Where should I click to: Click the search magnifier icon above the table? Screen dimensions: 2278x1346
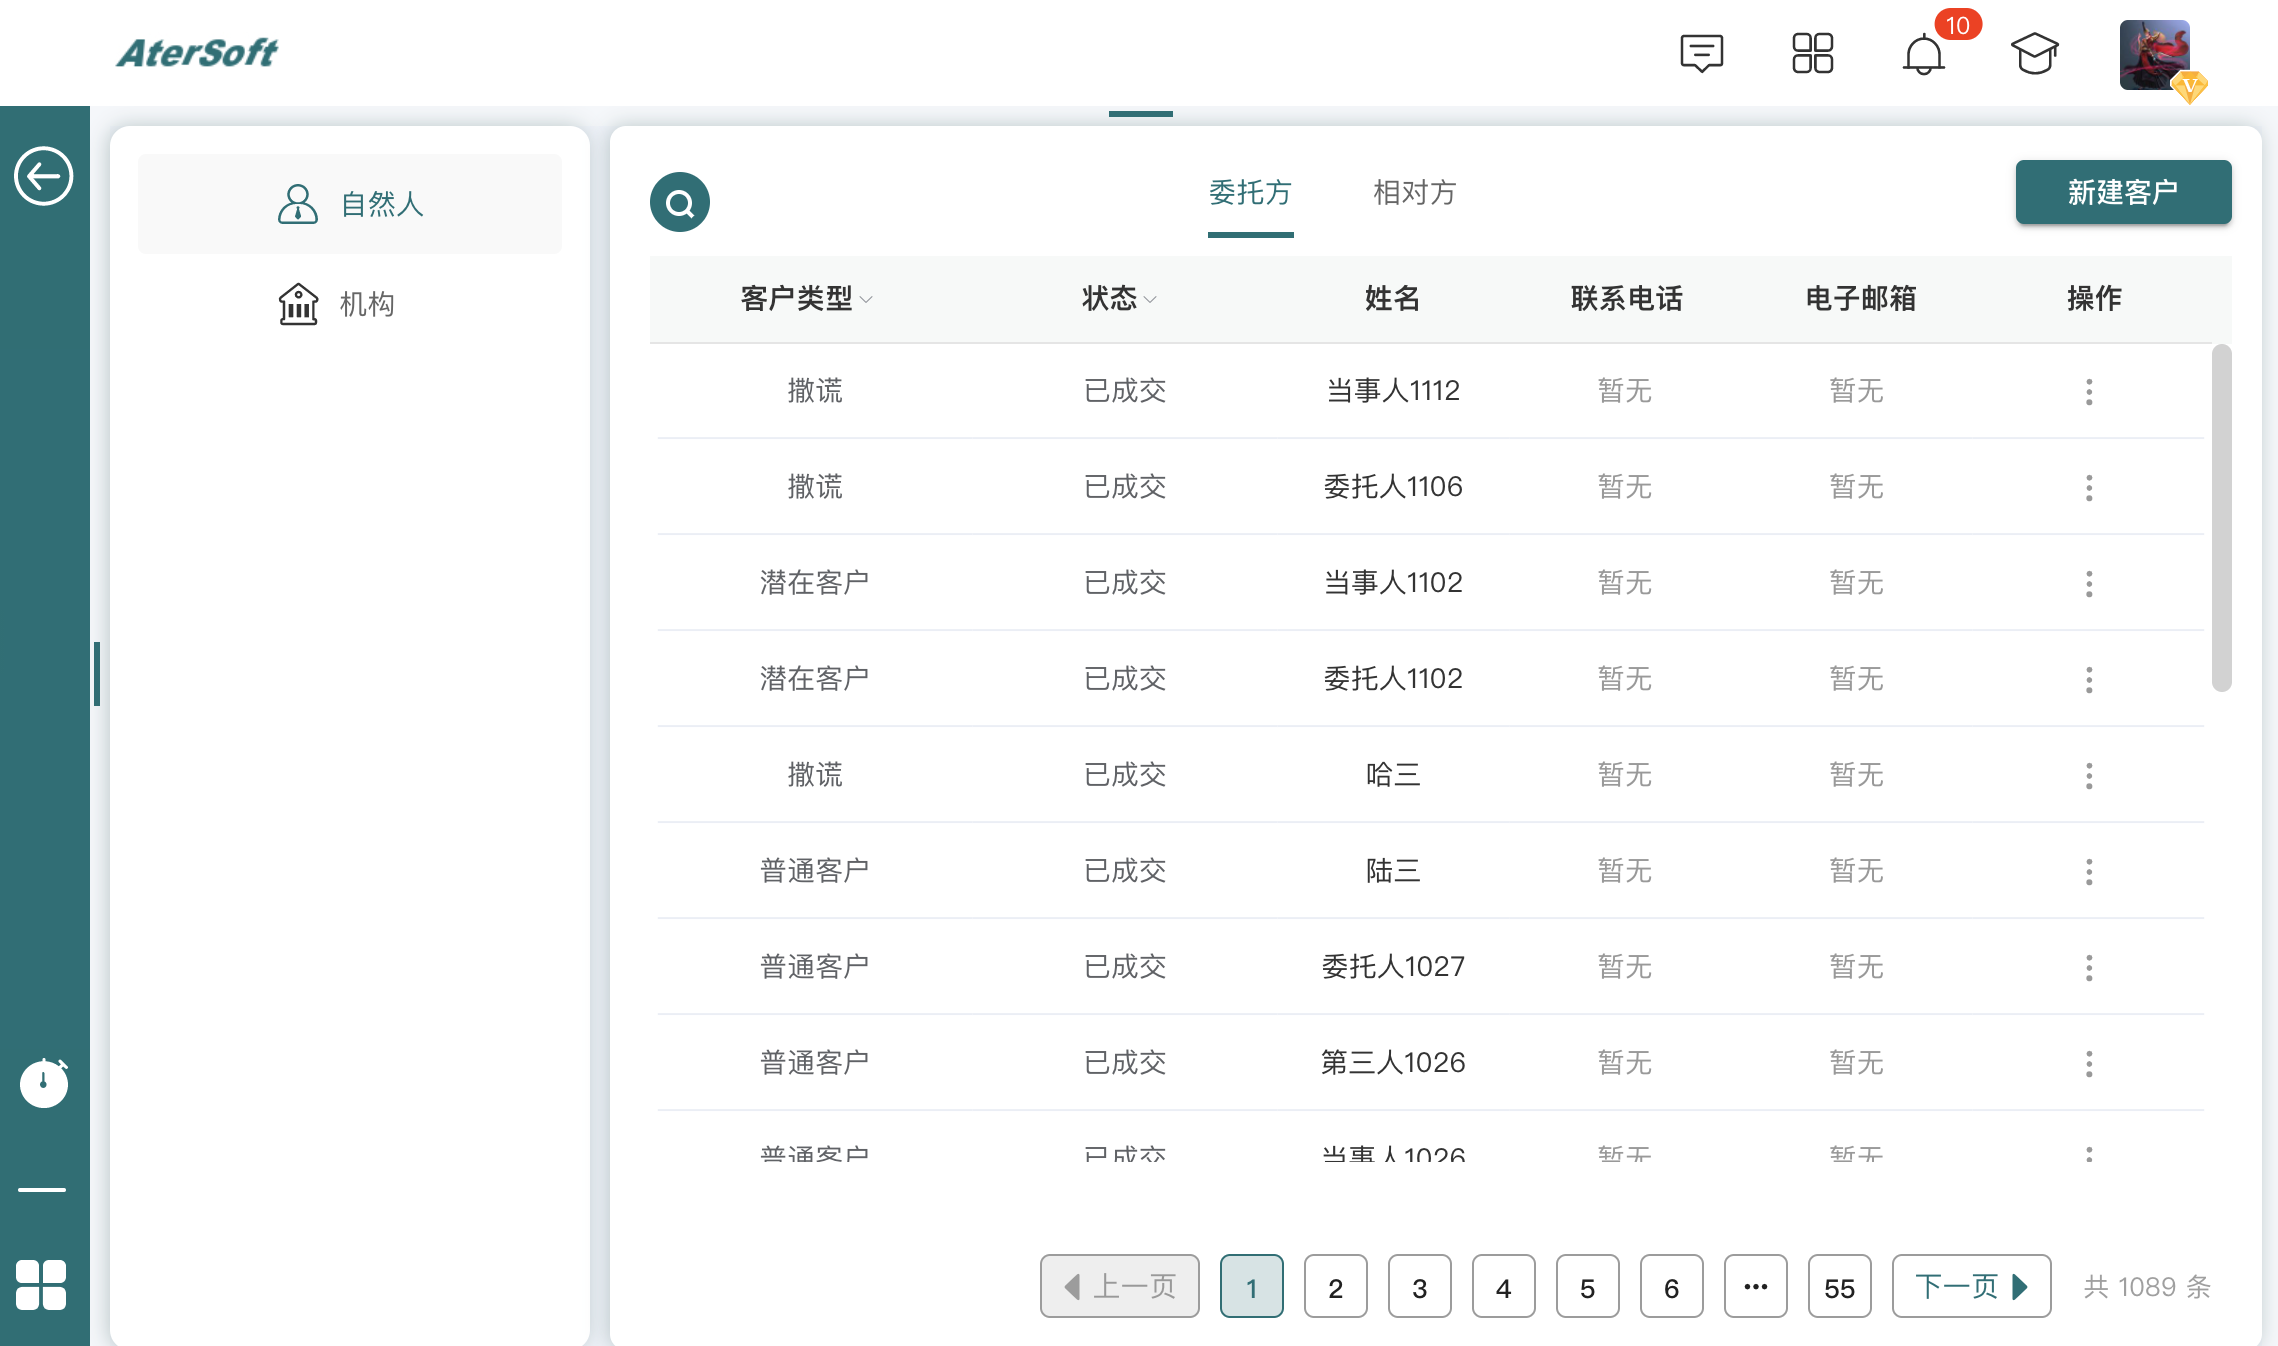coord(680,201)
